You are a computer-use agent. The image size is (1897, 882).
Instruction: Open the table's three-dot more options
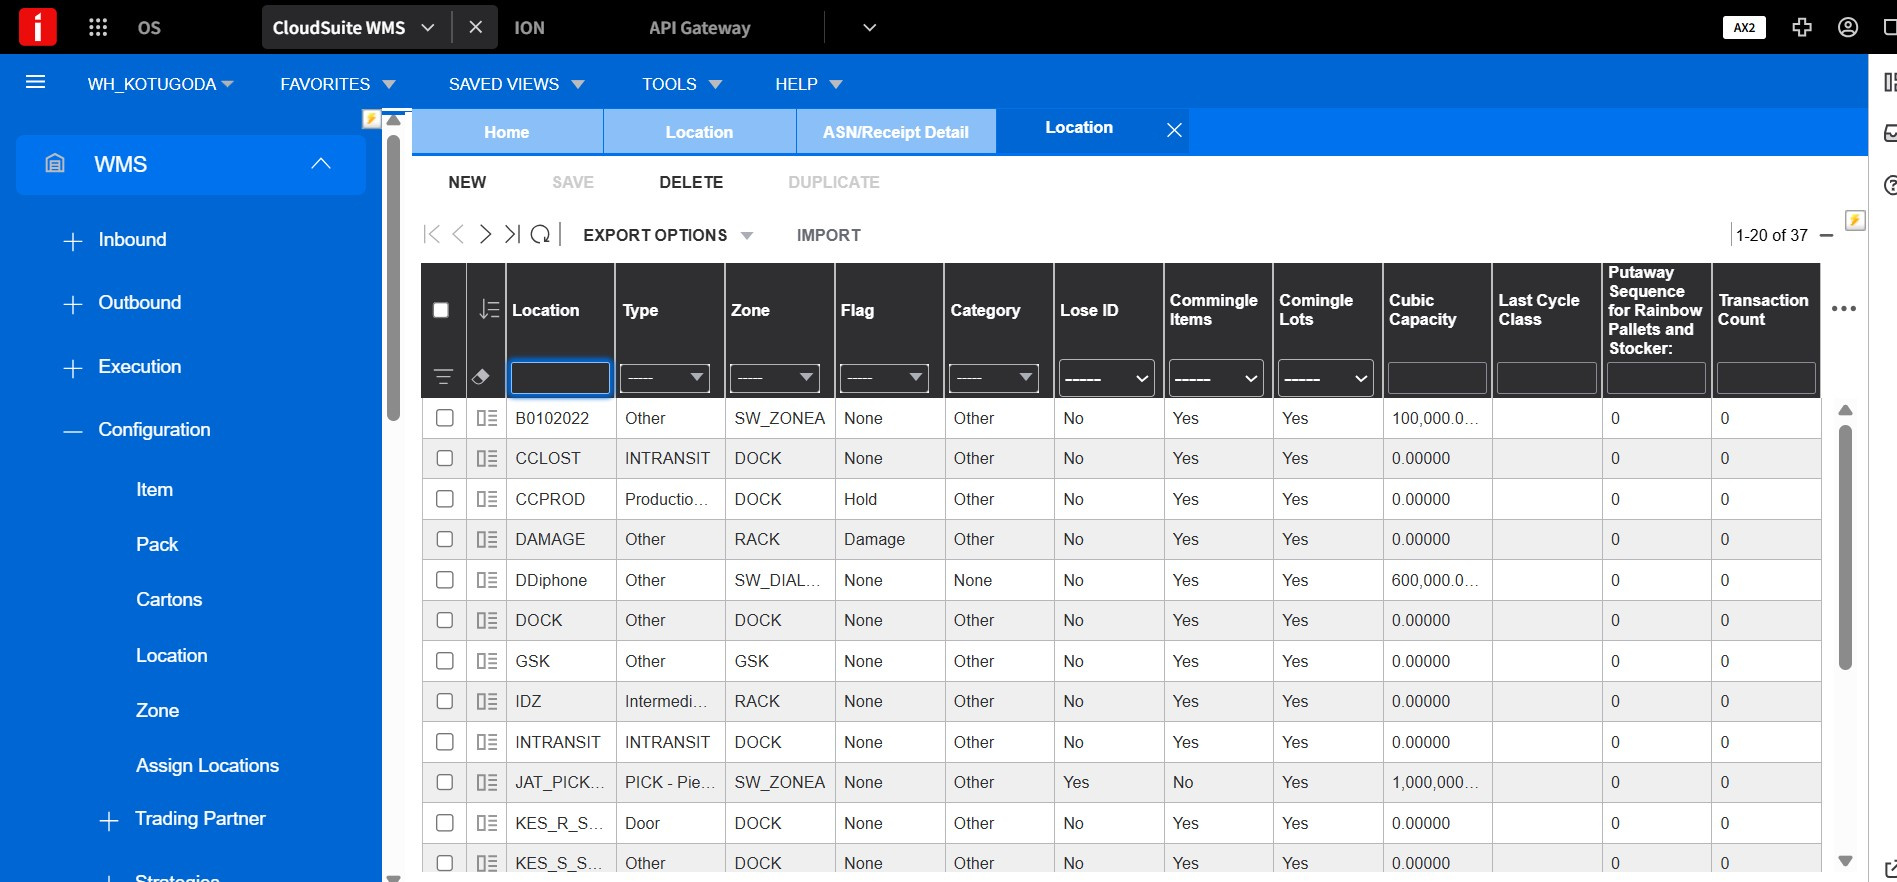1844,309
